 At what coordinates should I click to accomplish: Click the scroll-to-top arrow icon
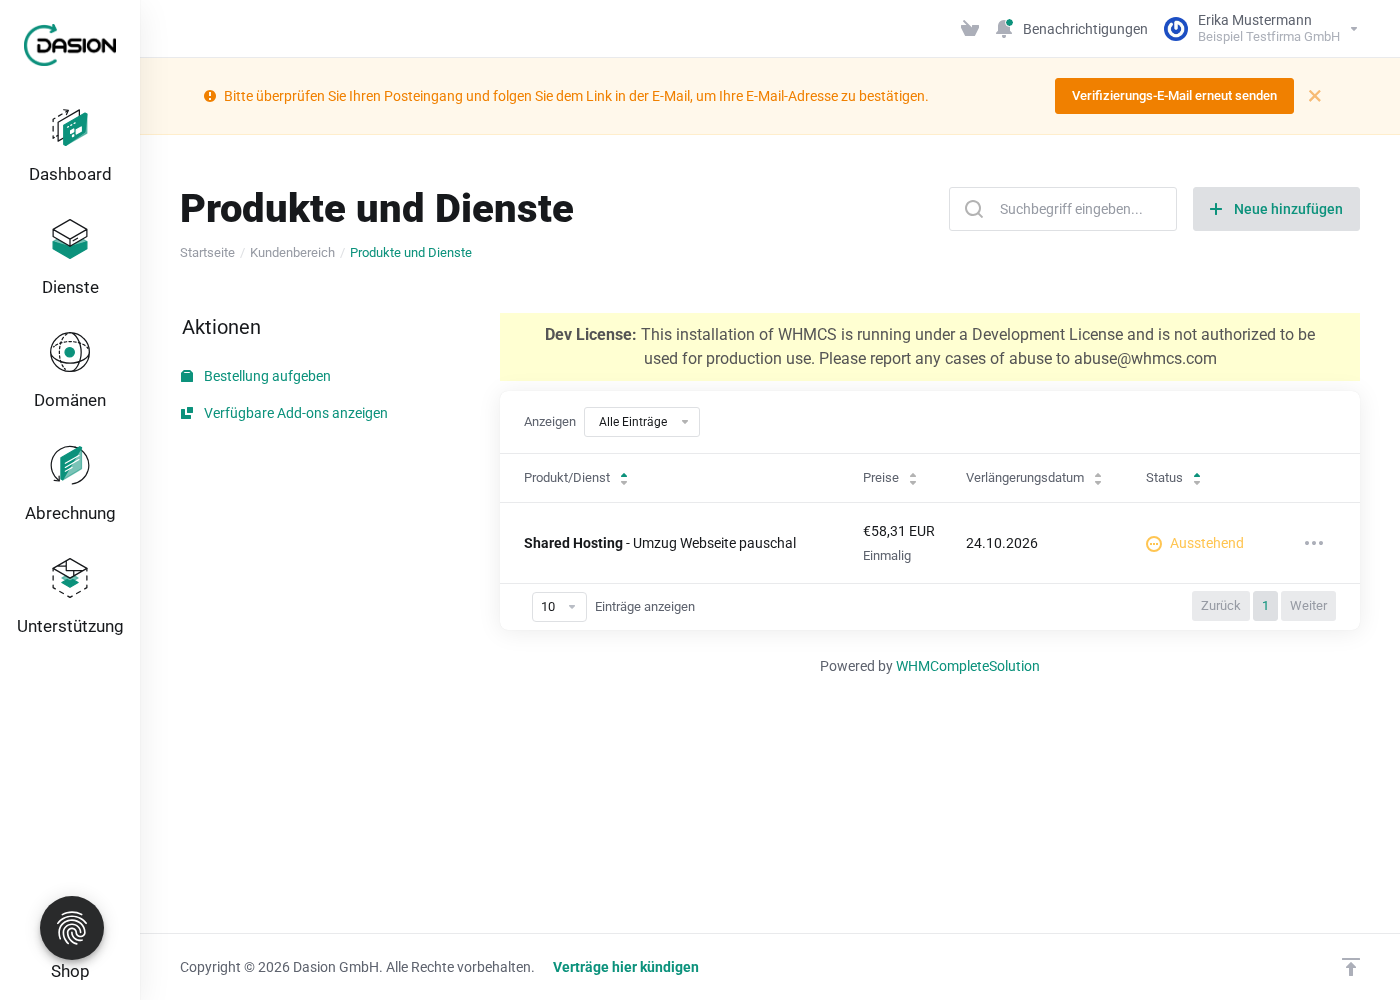click(1351, 967)
